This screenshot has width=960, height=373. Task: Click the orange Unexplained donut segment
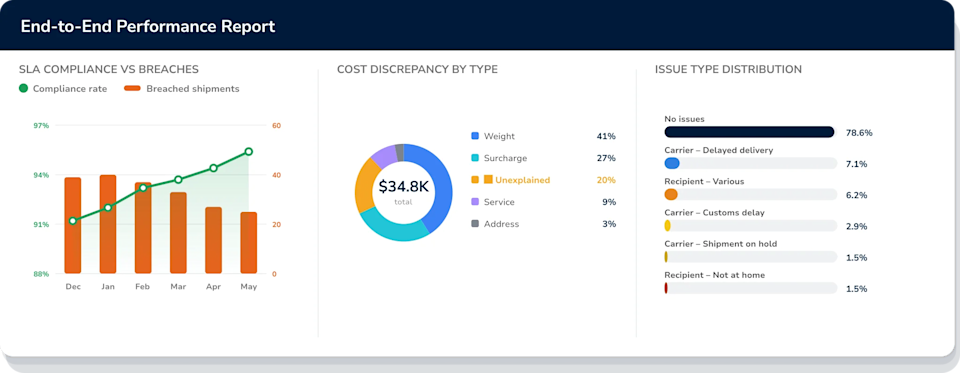tap(365, 185)
